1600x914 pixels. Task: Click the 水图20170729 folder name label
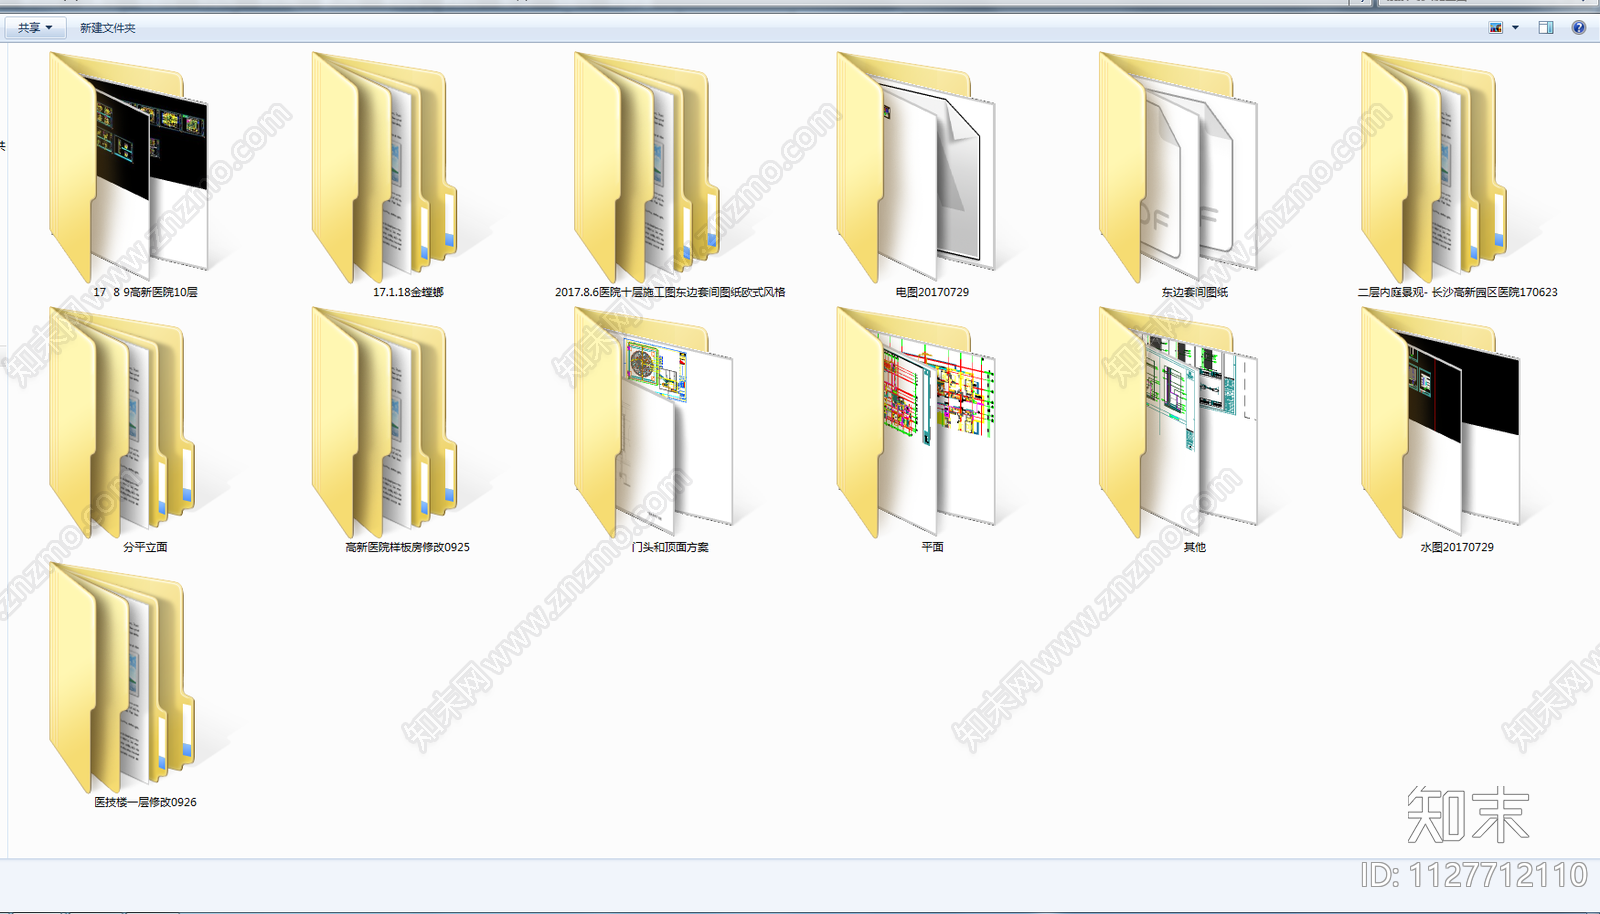pos(1457,547)
